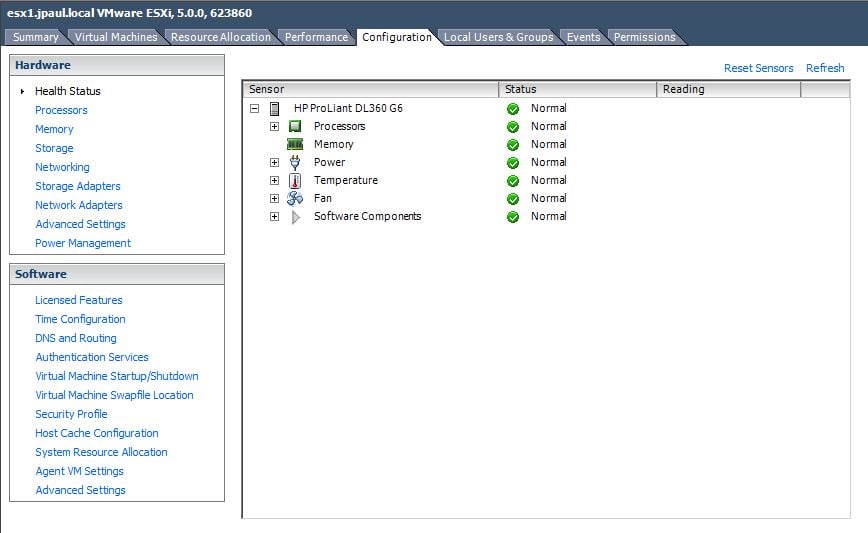Click the Normal status text in Fan row

coord(549,198)
